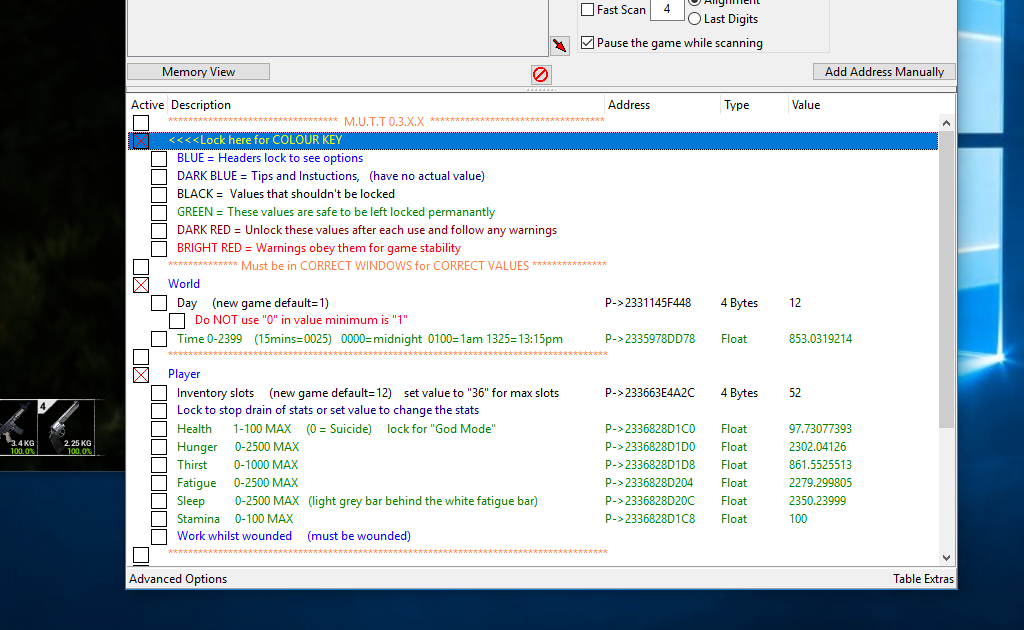The image size is (1024, 630).
Task: Tick the Do NOT use "0" warning checkbox
Action: click(x=177, y=321)
